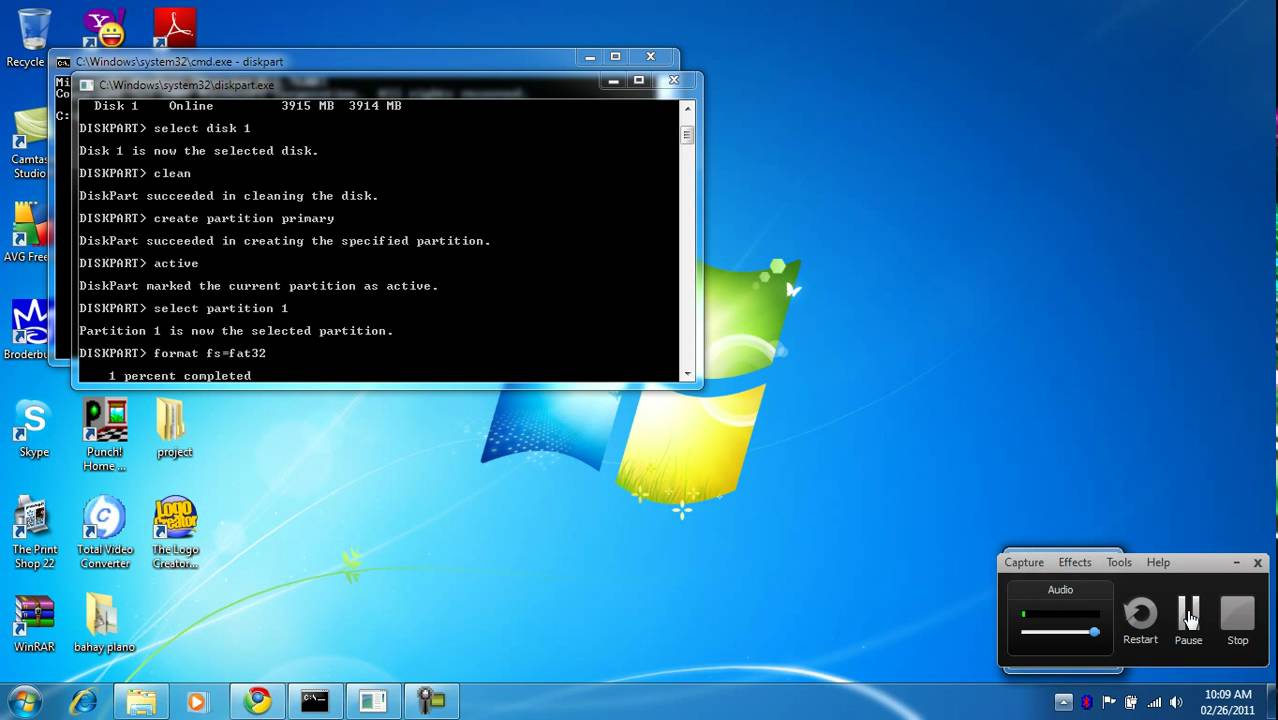The width and height of the screenshot is (1278, 720).
Task: Click the Bluetooth tray icon
Action: click(1087, 702)
